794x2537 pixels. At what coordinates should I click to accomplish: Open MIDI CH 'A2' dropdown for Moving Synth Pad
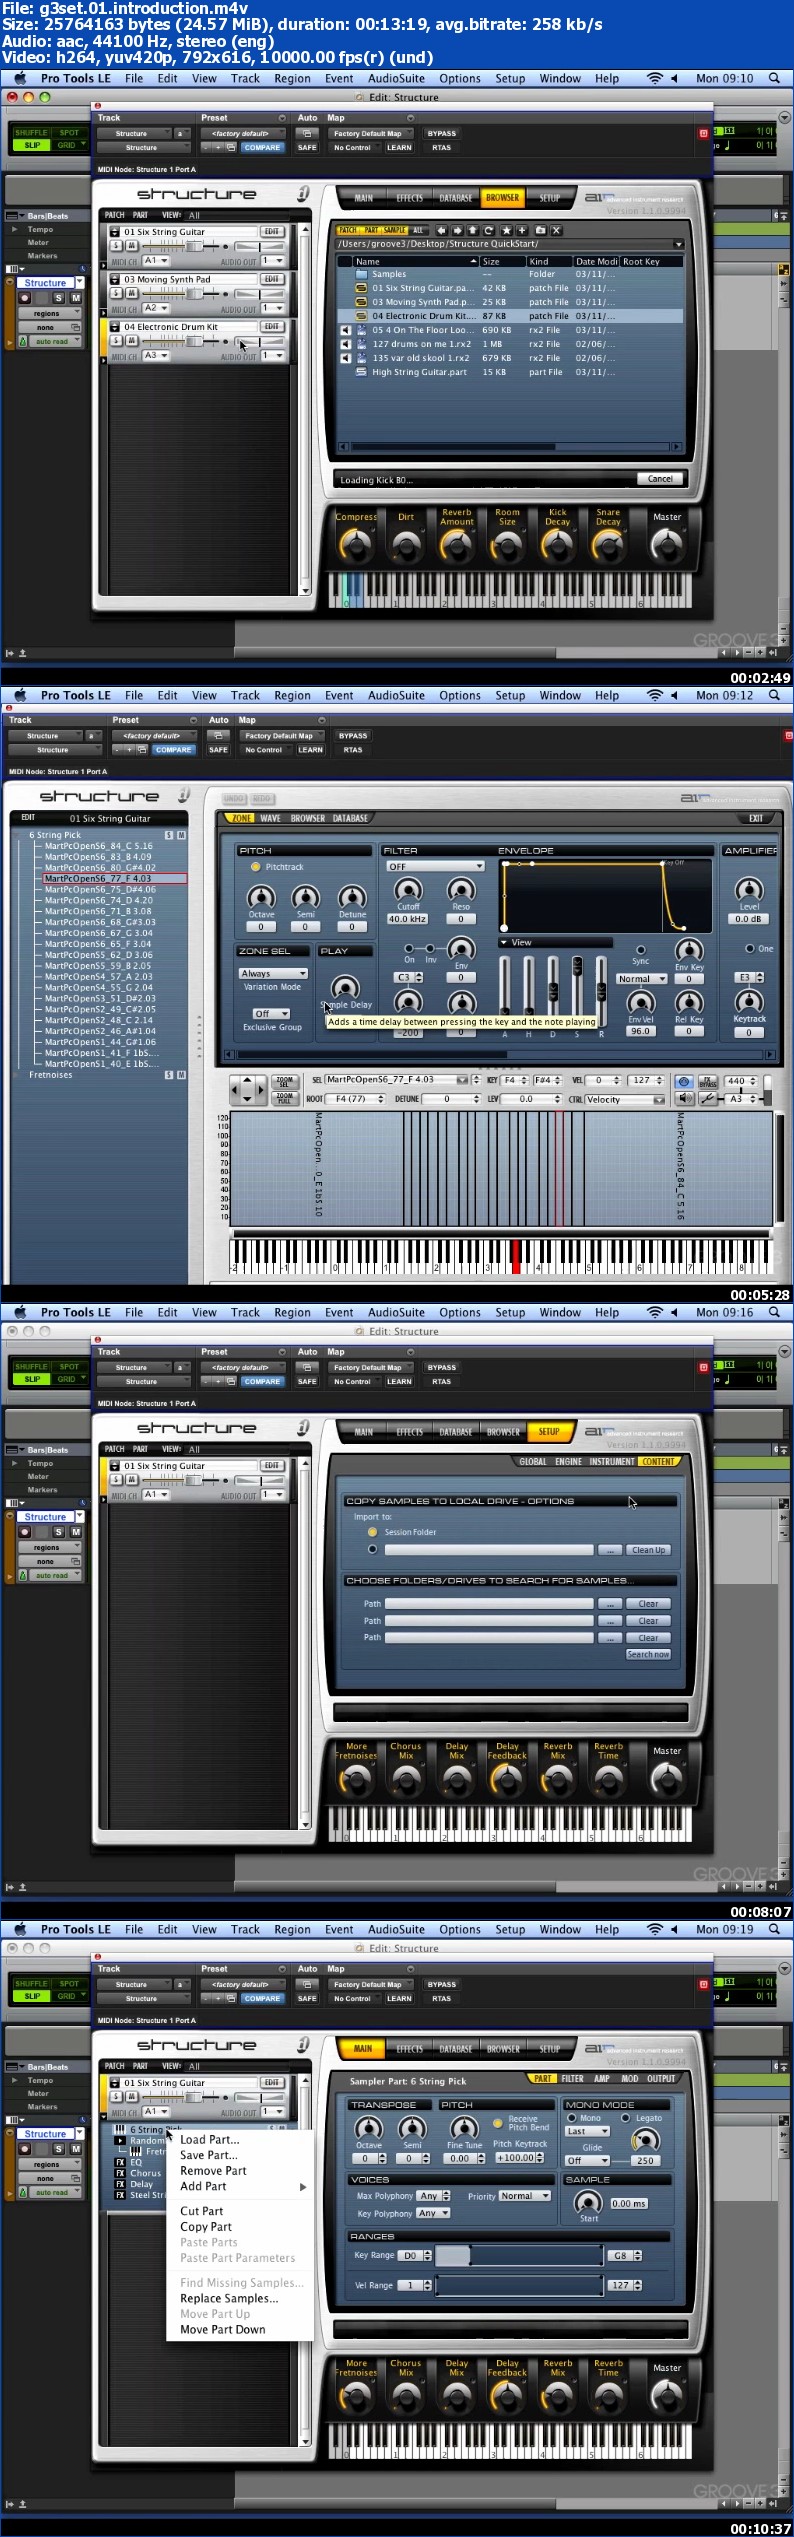[x=156, y=308]
